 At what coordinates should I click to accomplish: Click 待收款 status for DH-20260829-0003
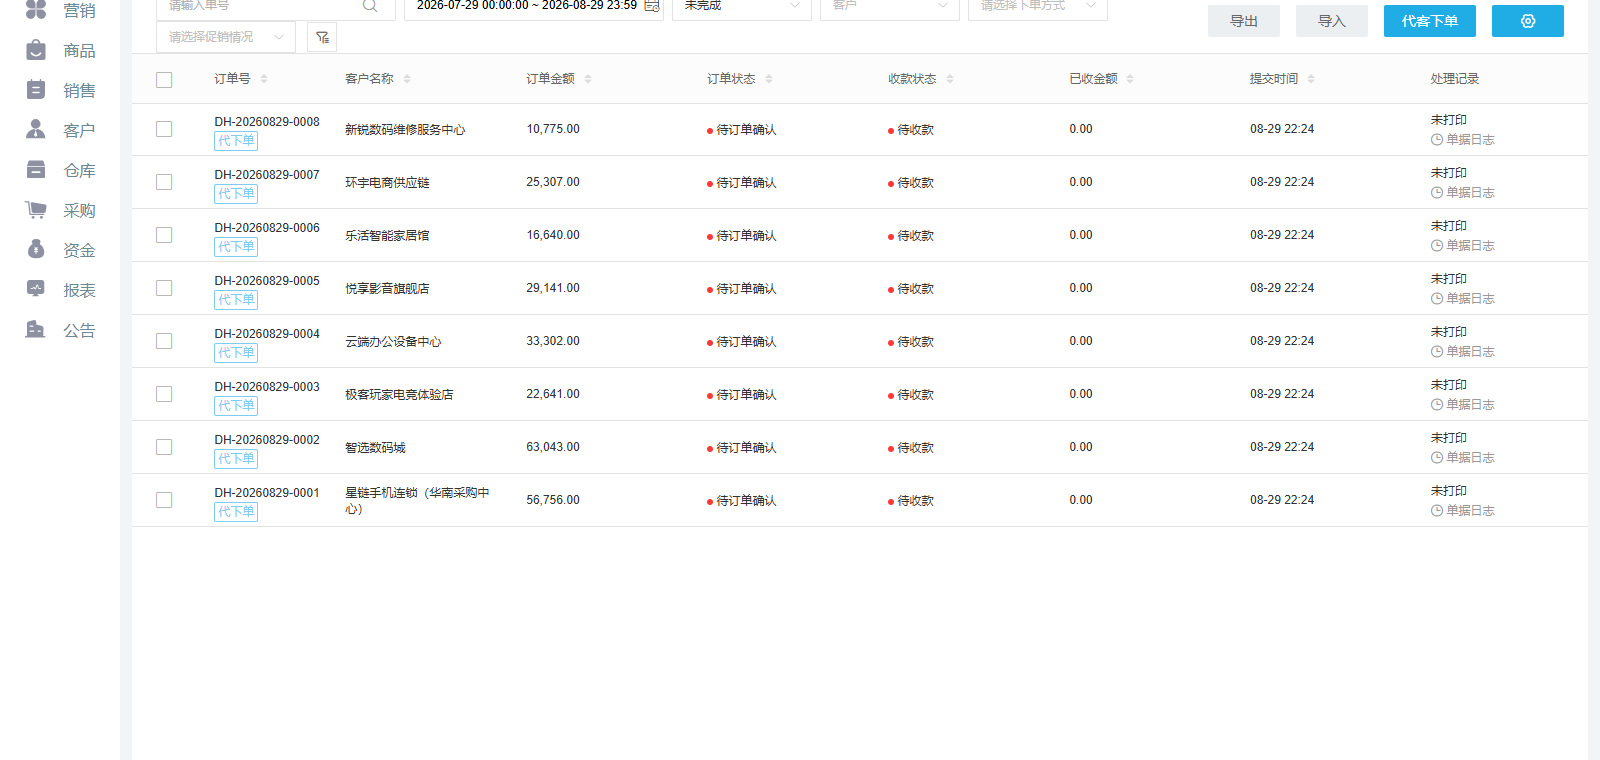(911, 395)
